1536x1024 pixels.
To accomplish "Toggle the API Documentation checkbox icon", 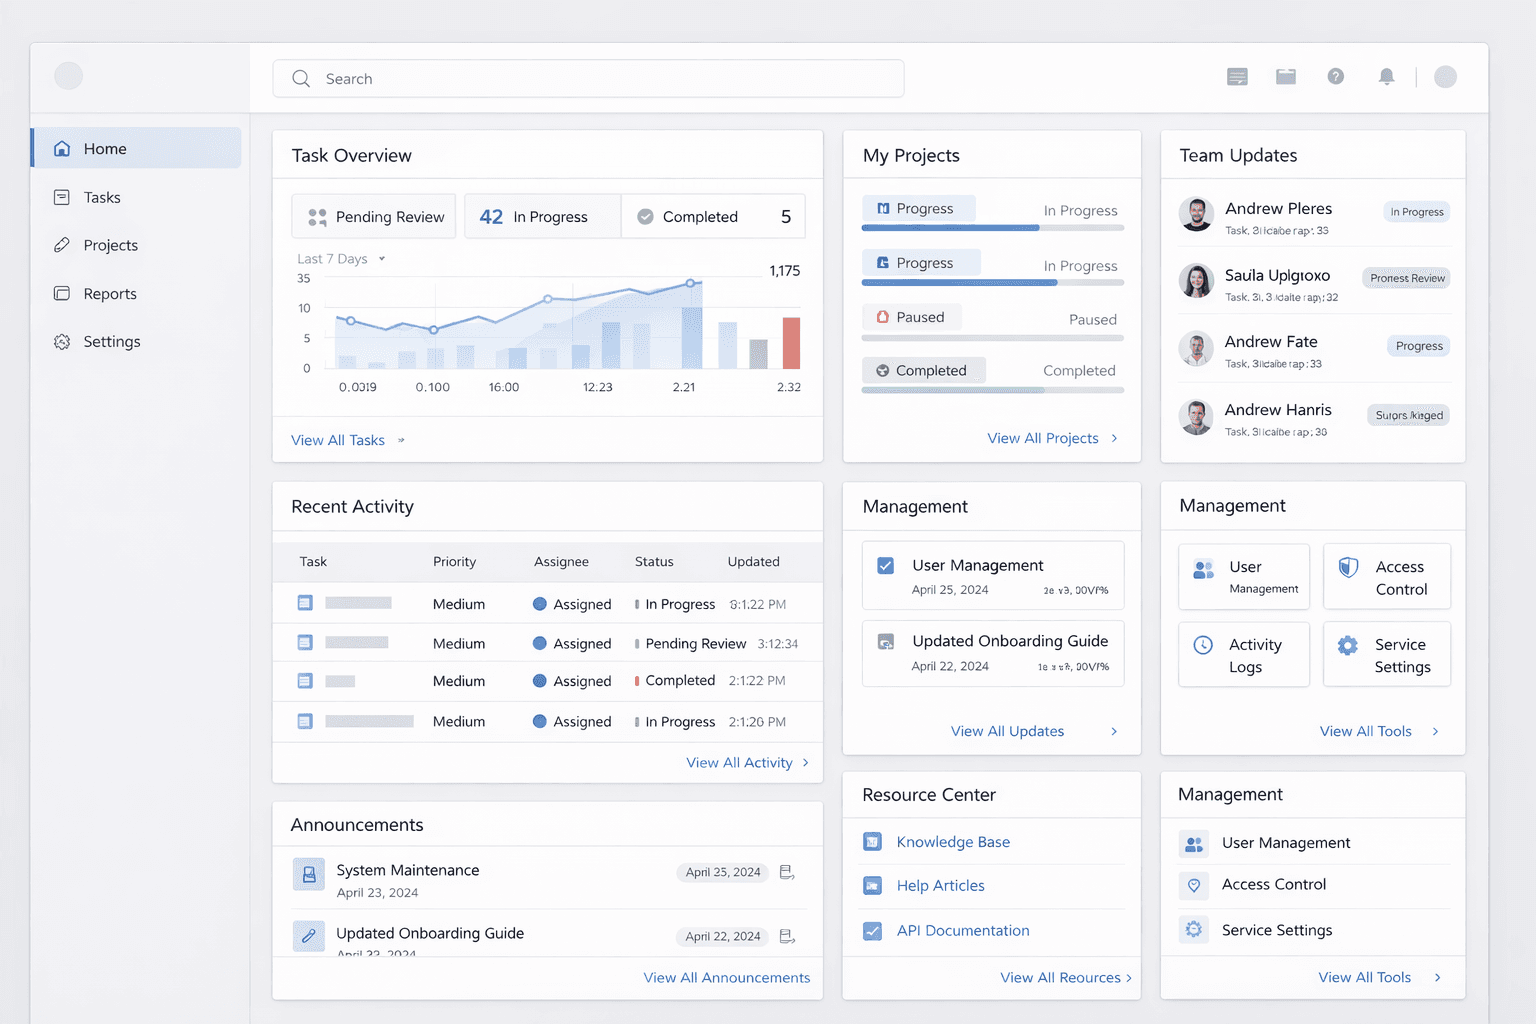I will pos(873,931).
